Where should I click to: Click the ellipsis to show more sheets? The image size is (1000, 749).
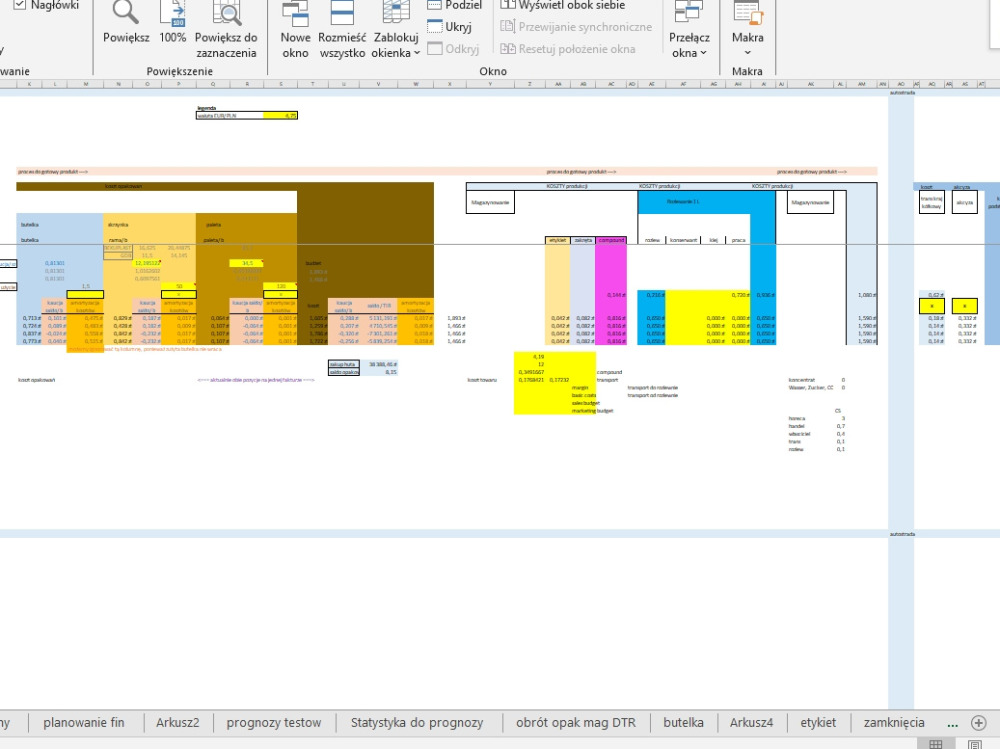(952, 723)
